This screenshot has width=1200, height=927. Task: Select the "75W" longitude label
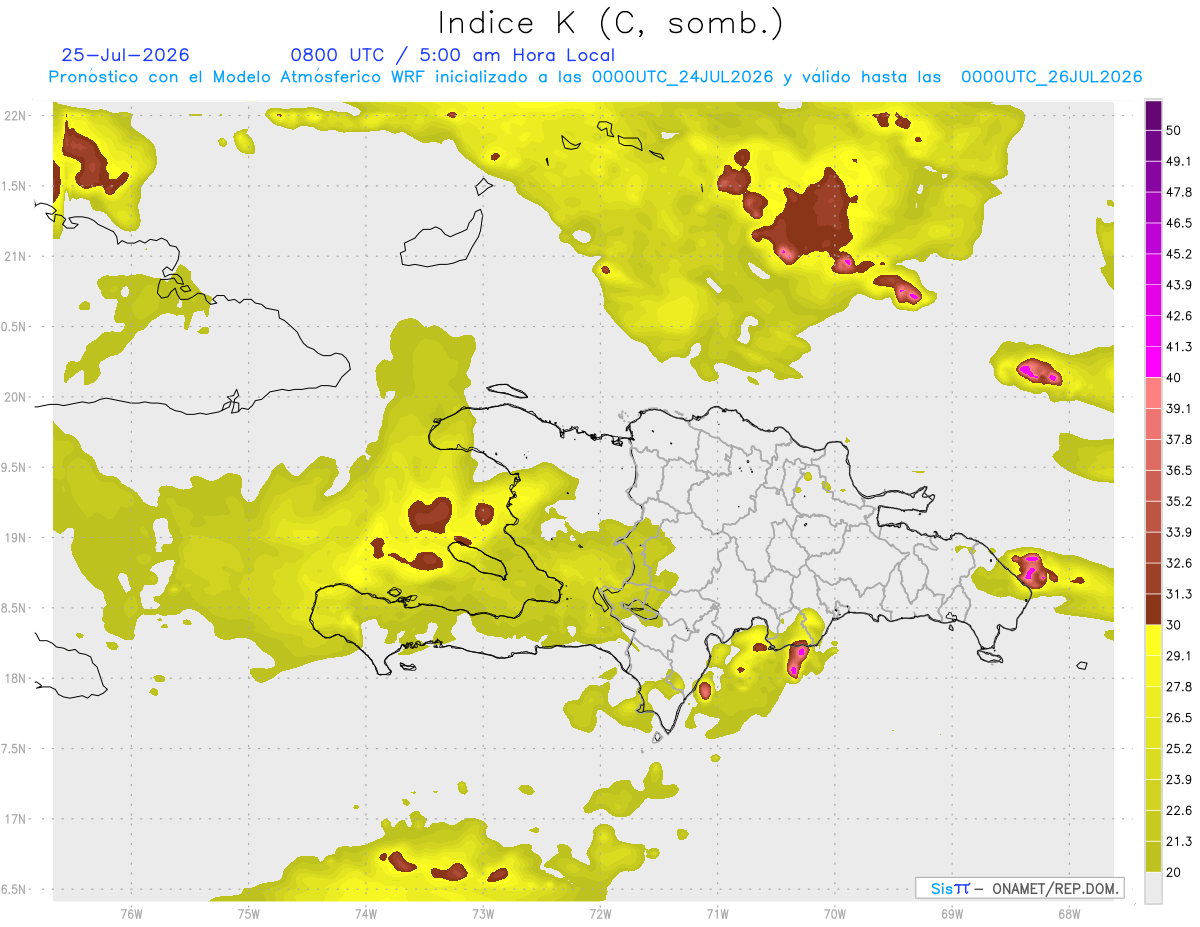pyautogui.click(x=248, y=913)
